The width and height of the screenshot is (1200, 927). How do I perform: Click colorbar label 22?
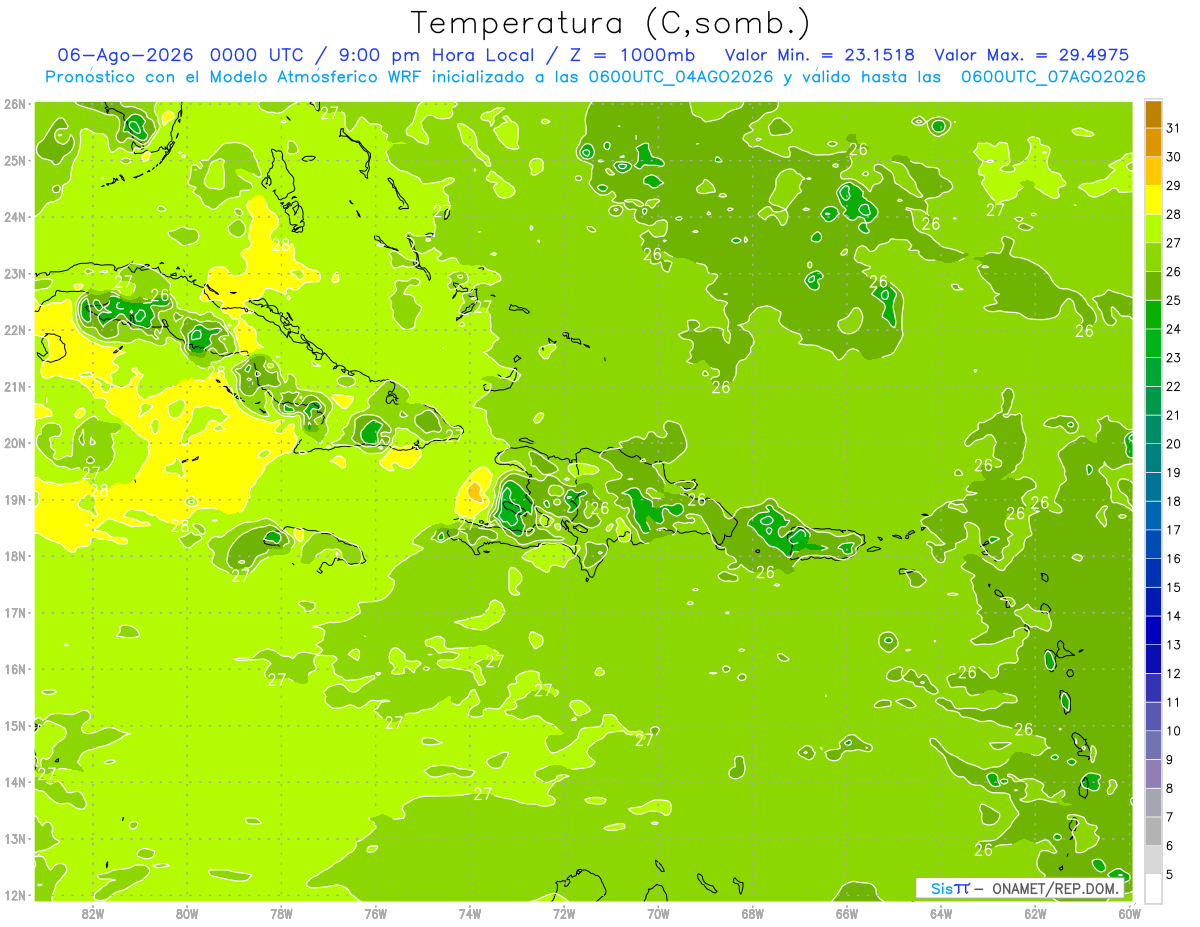tap(1173, 386)
